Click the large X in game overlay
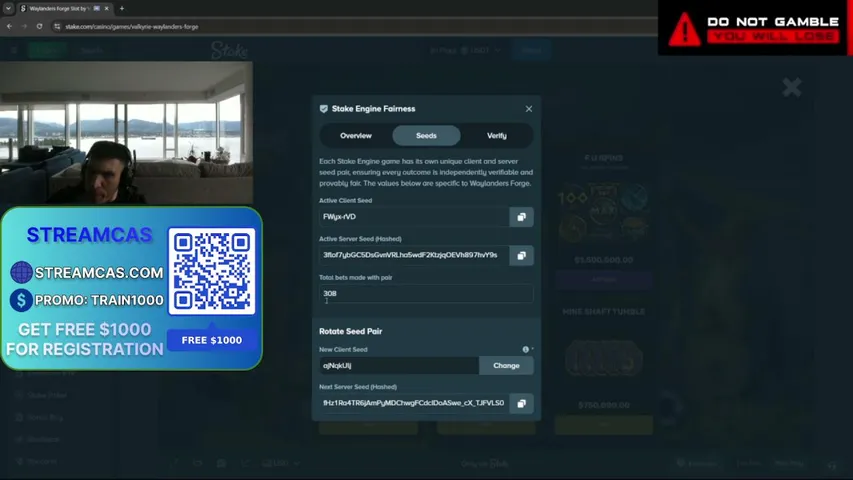This screenshot has height=480, width=853. (x=792, y=87)
